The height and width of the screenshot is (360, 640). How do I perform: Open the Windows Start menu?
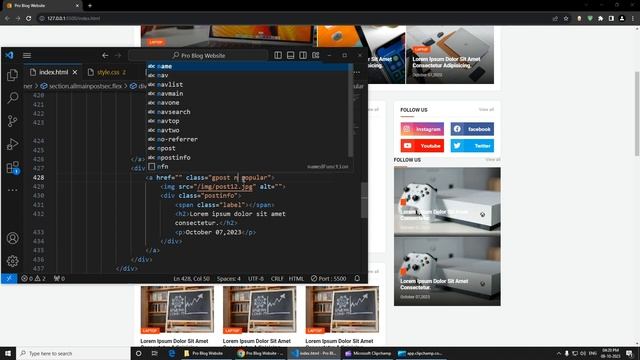coord(8,353)
